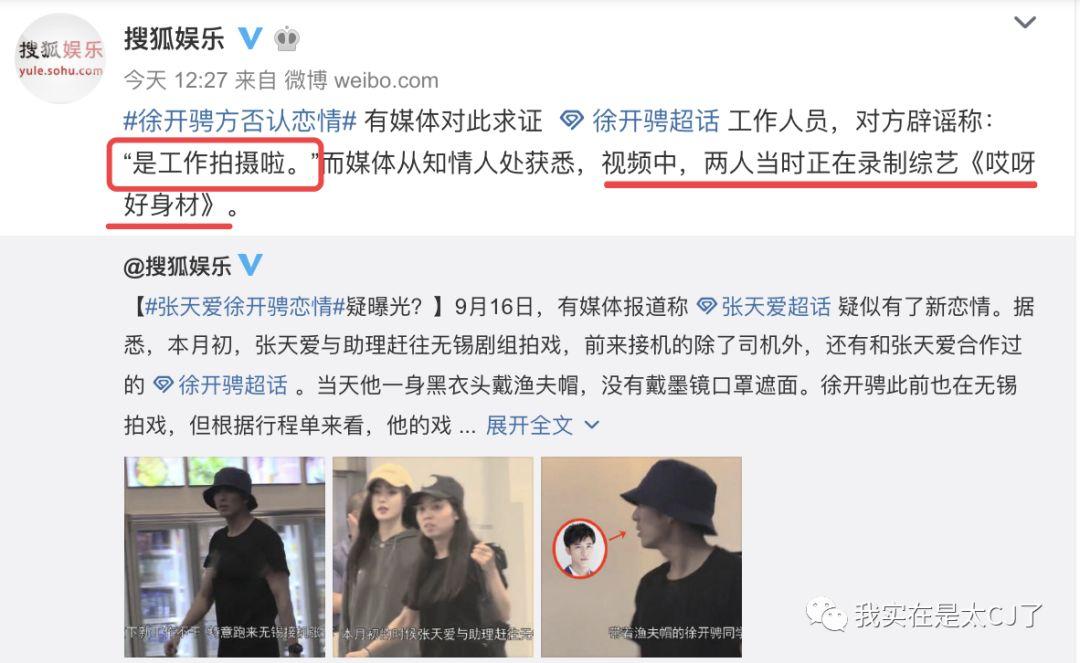
Task: Expand the post options chevron at top right
Action: point(1025,23)
